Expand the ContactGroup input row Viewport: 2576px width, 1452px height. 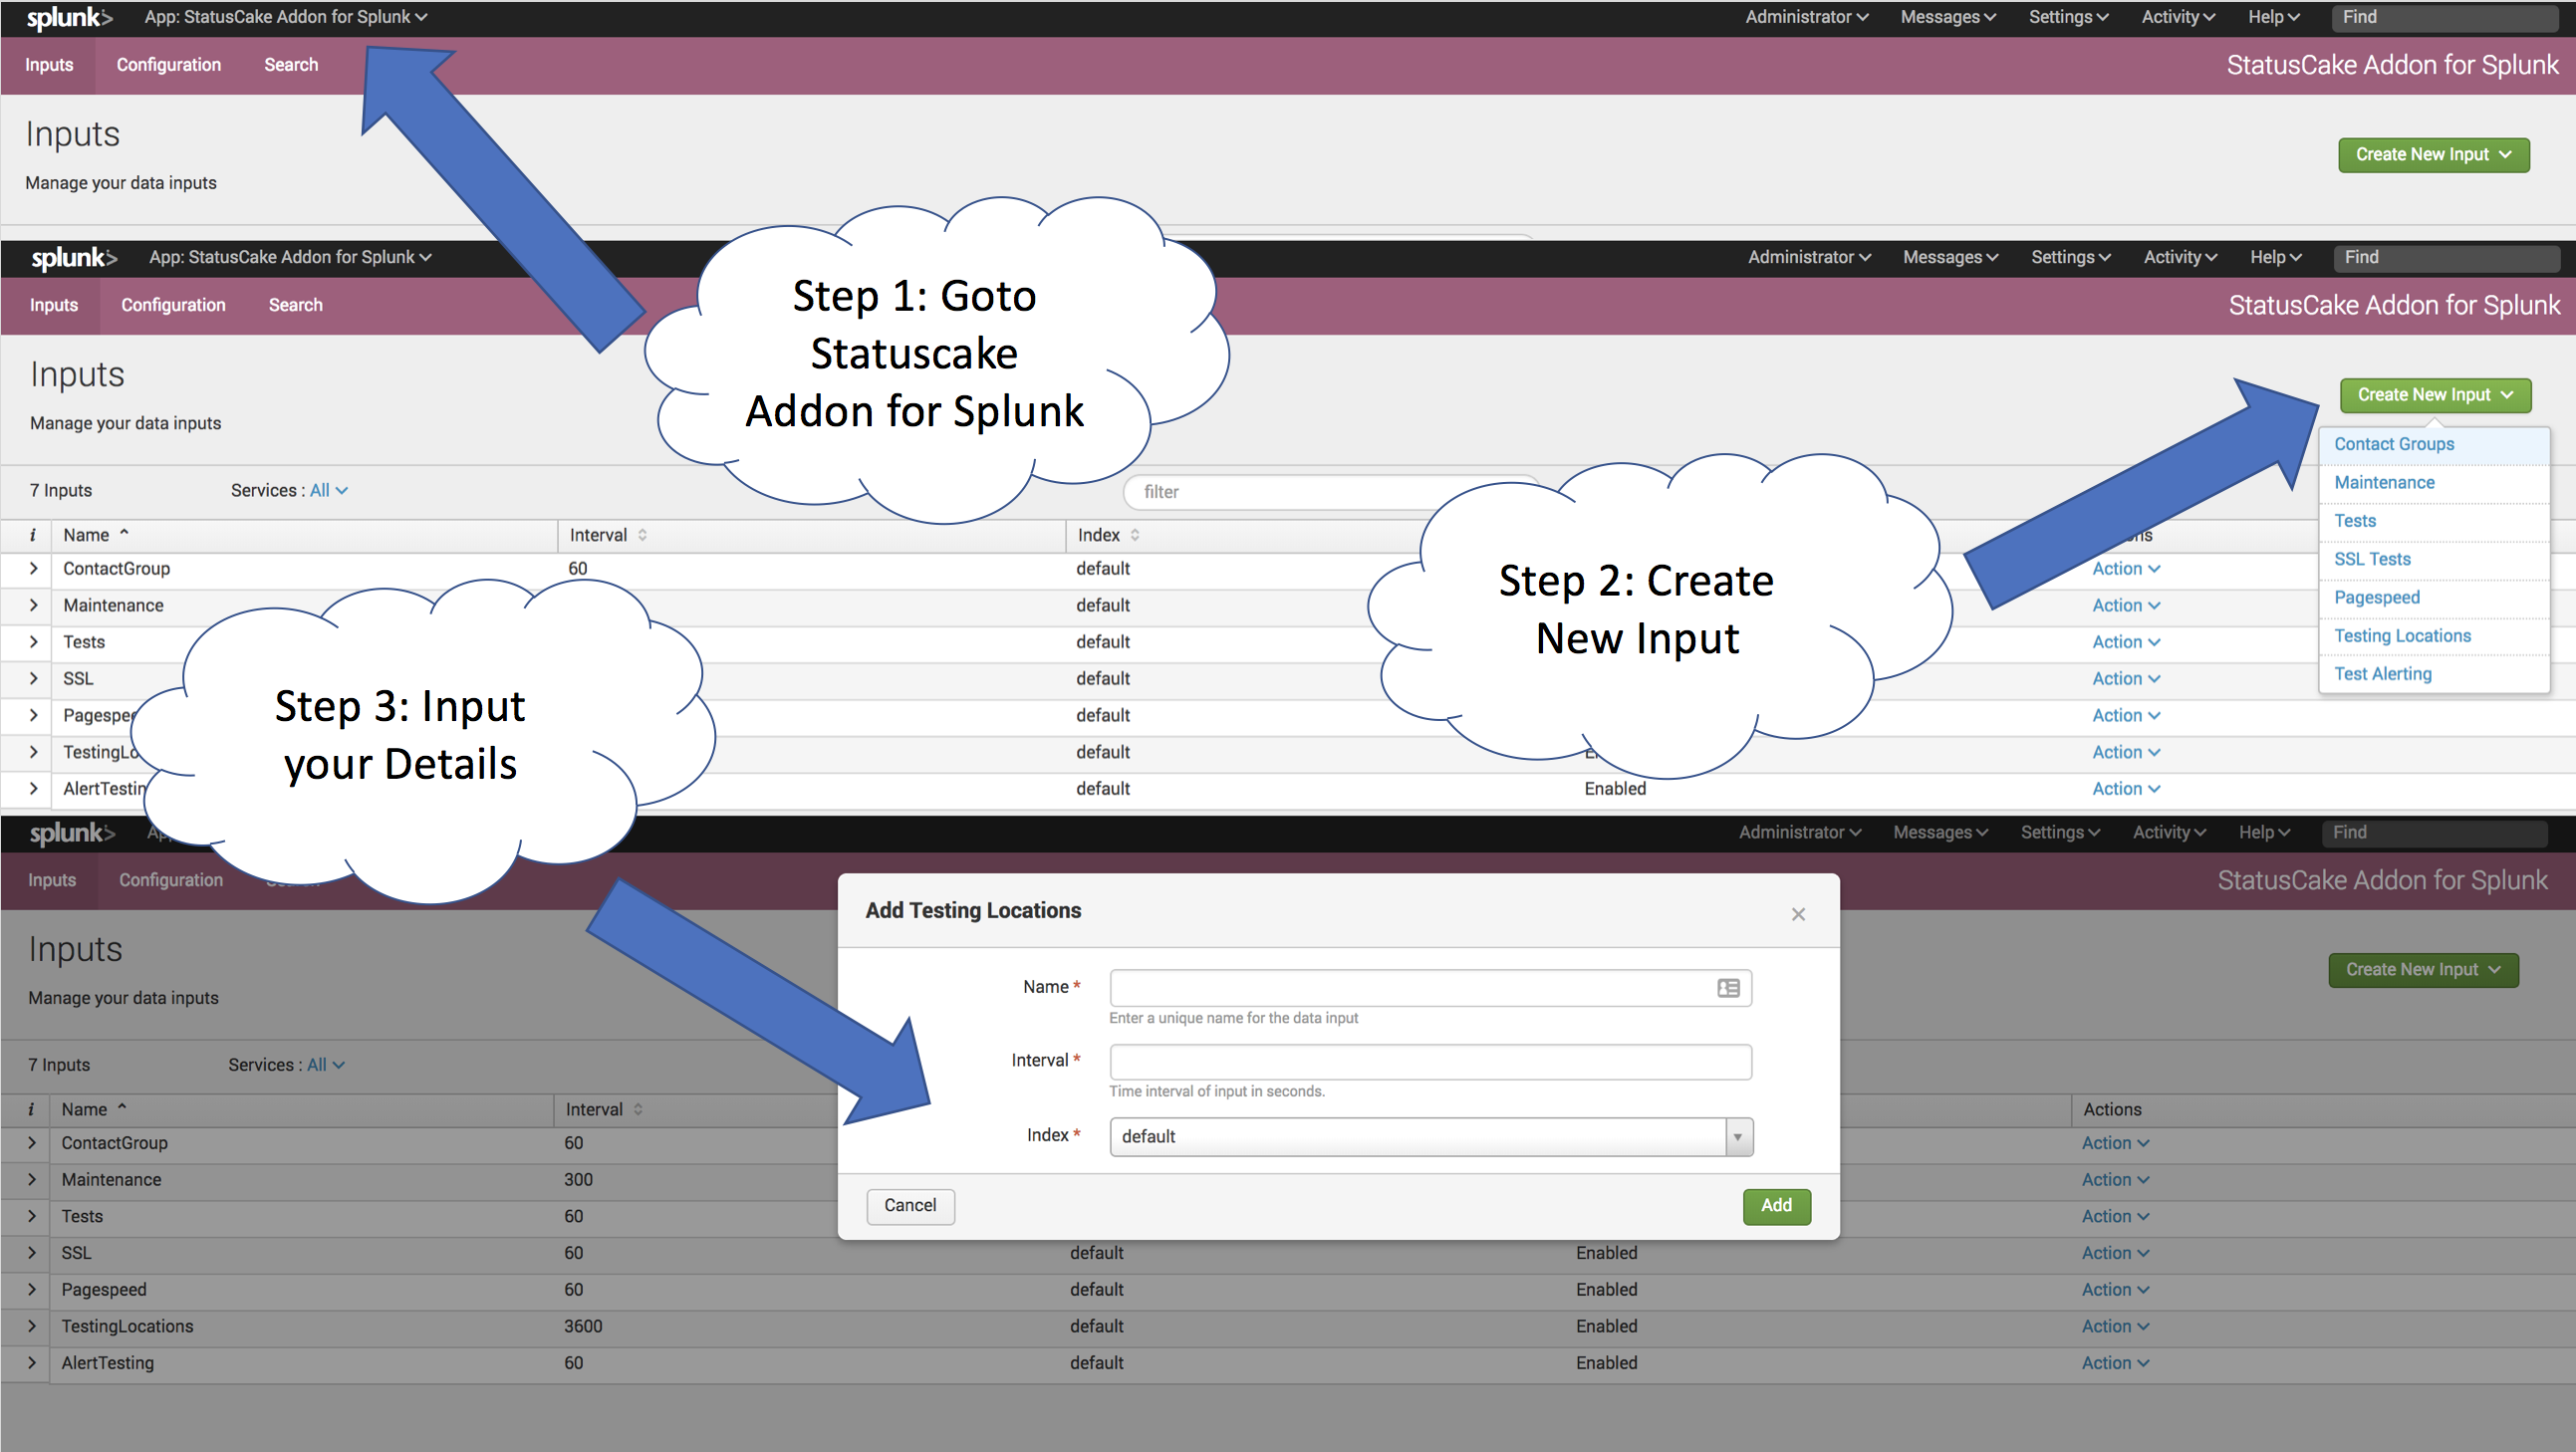pos(32,568)
